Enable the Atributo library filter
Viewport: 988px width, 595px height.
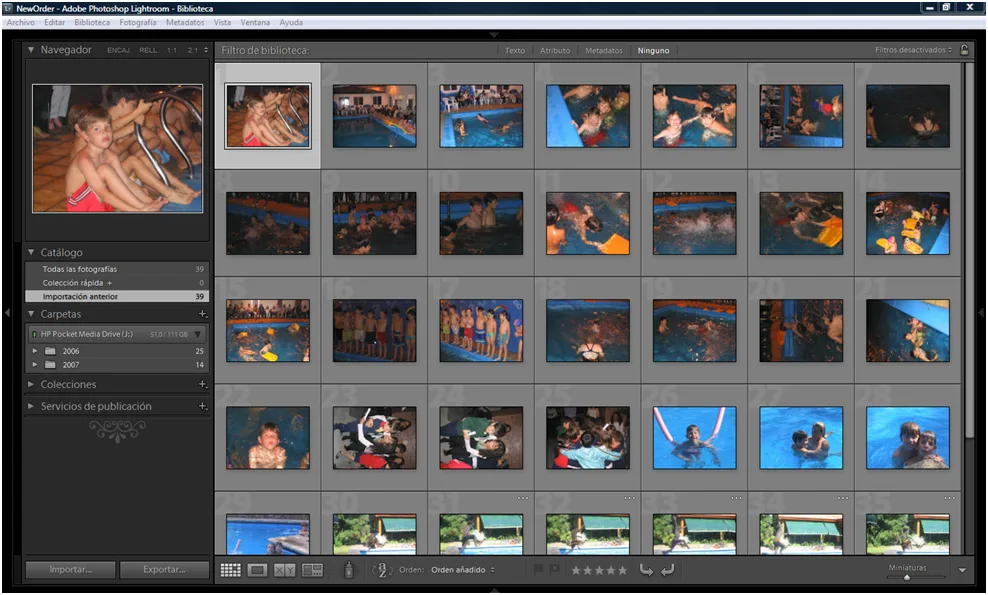pyautogui.click(x=556, y=50)
